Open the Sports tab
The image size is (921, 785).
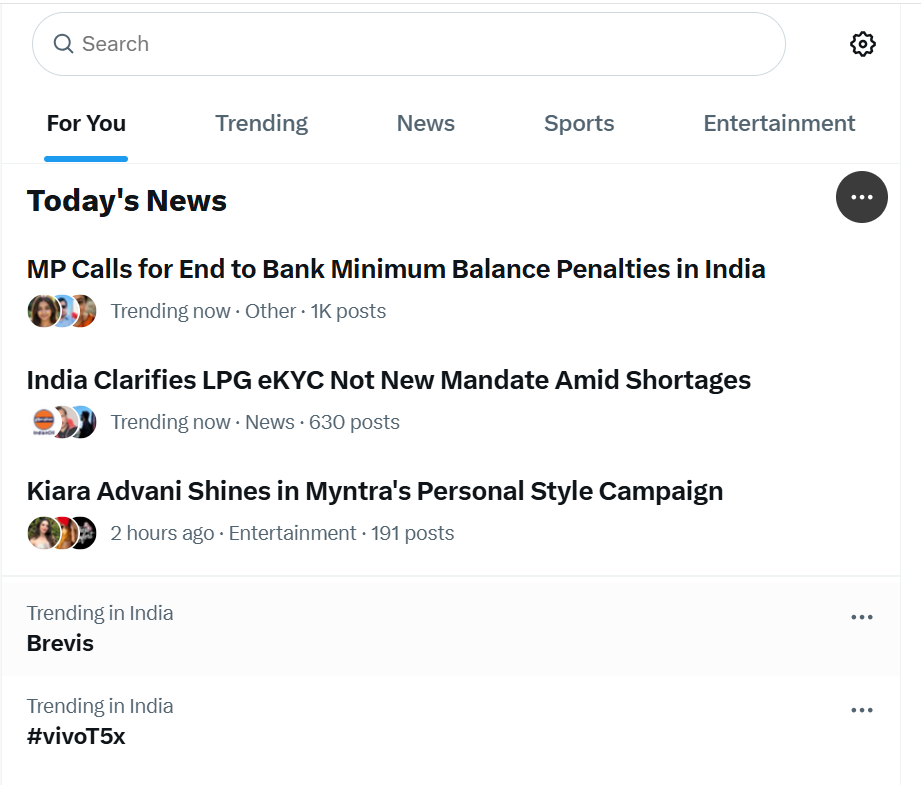pyautogui.click(x=579, y=124)
